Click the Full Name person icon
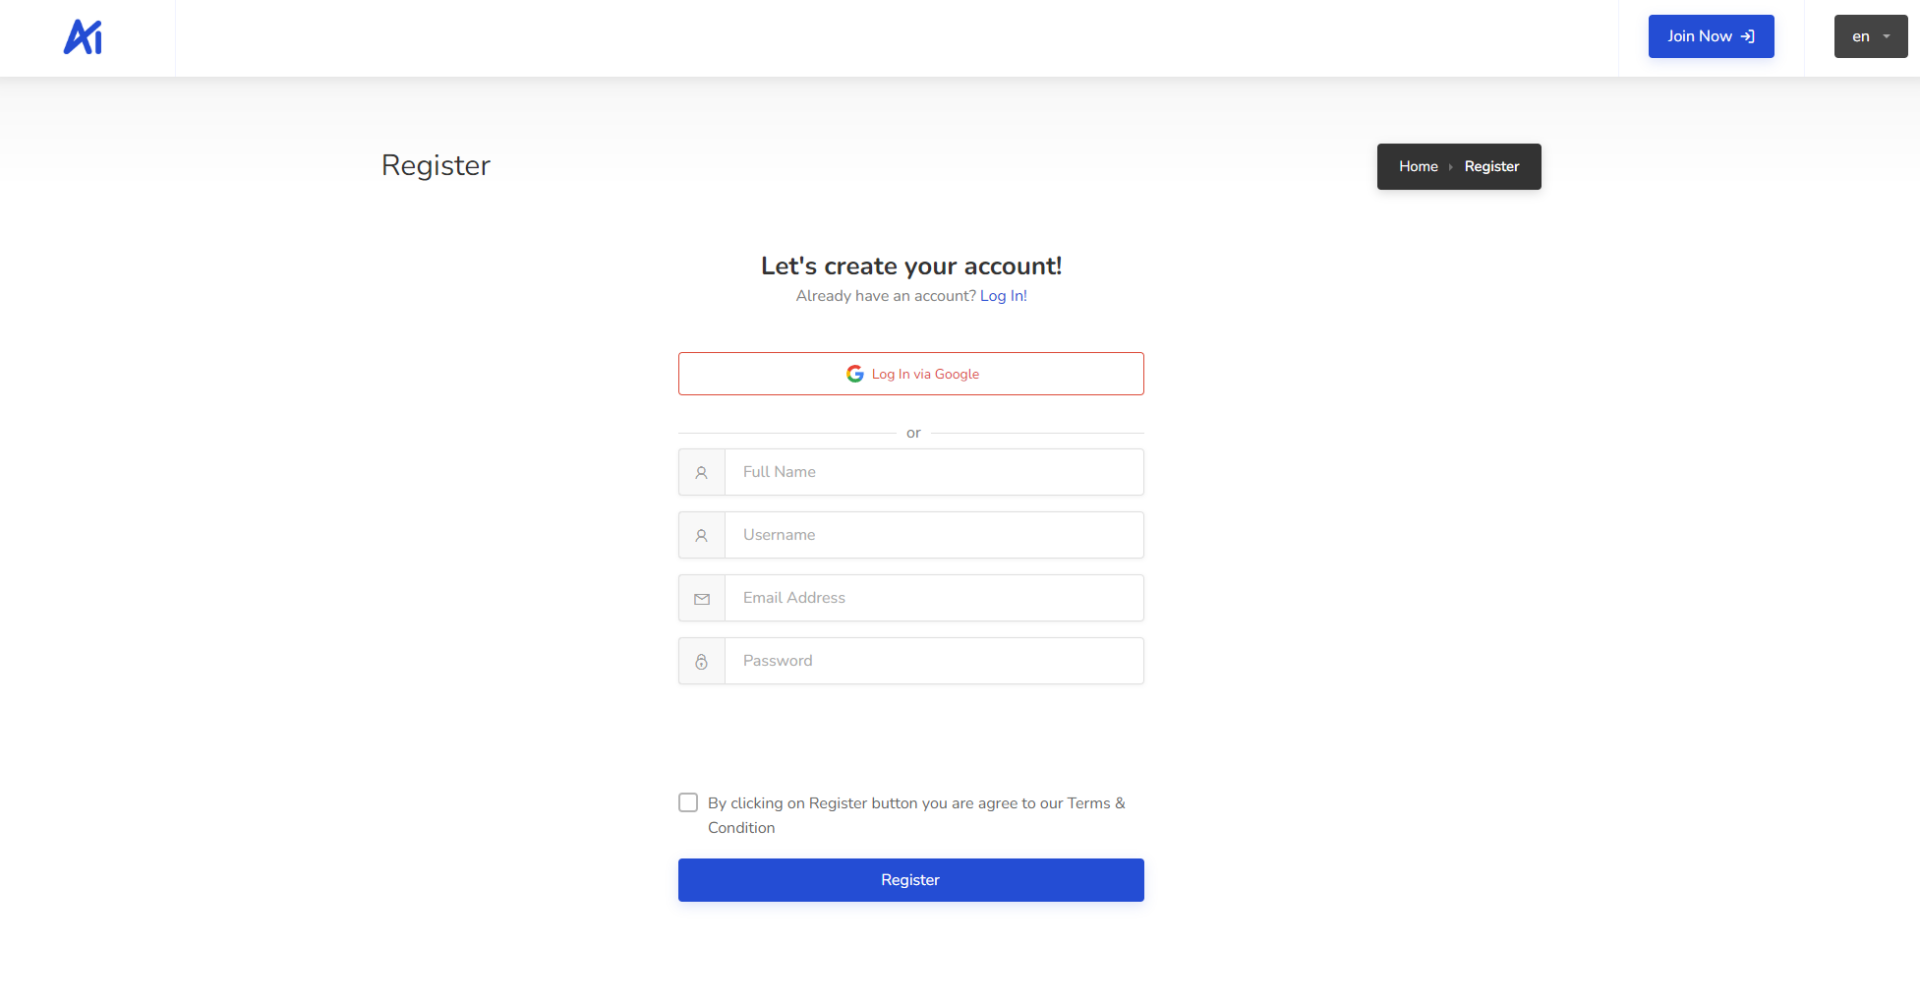The height and width of the screenshot is (1005, 1920). (x=702, y=473)
